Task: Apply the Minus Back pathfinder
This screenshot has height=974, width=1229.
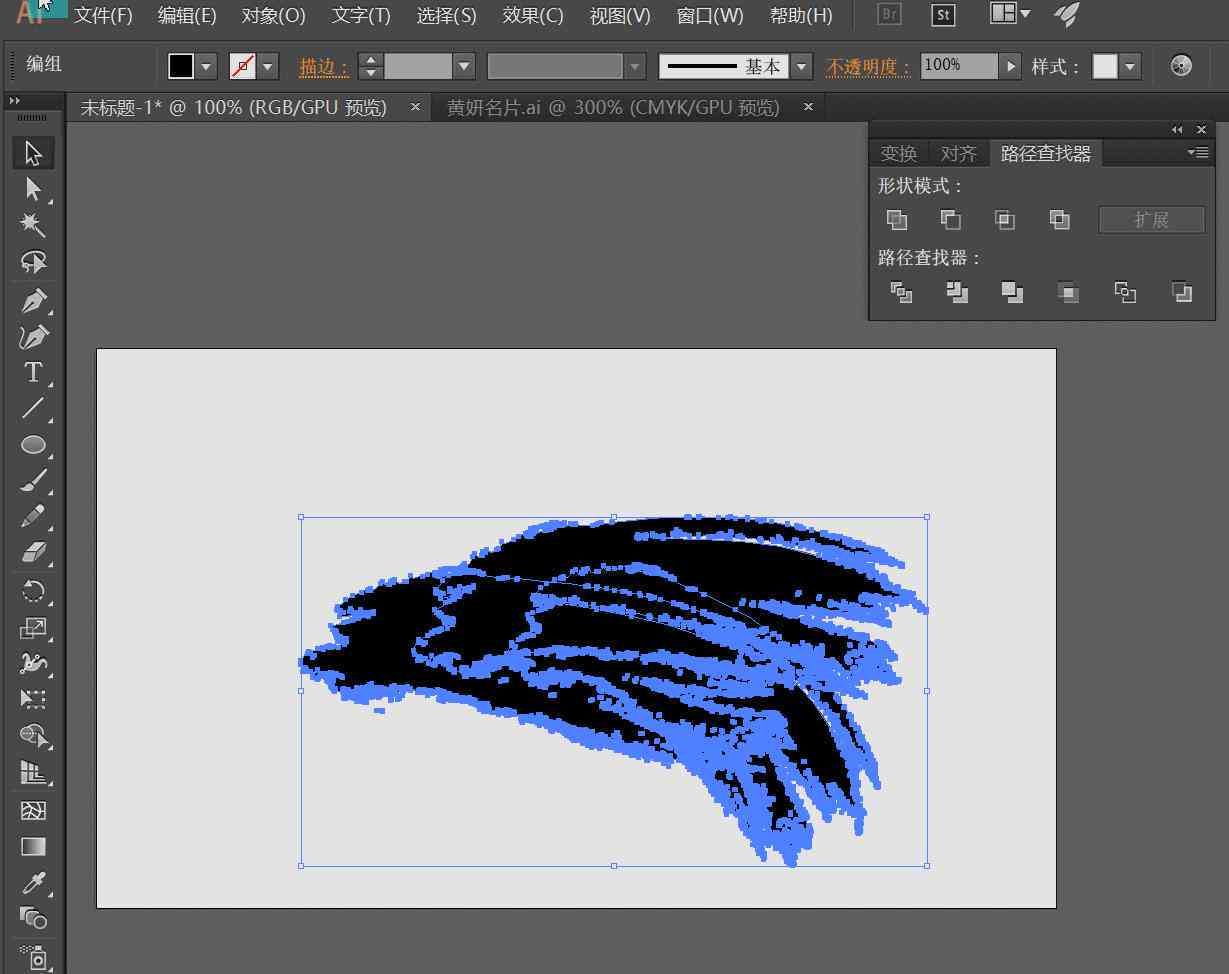Action: pos(1182,292)
